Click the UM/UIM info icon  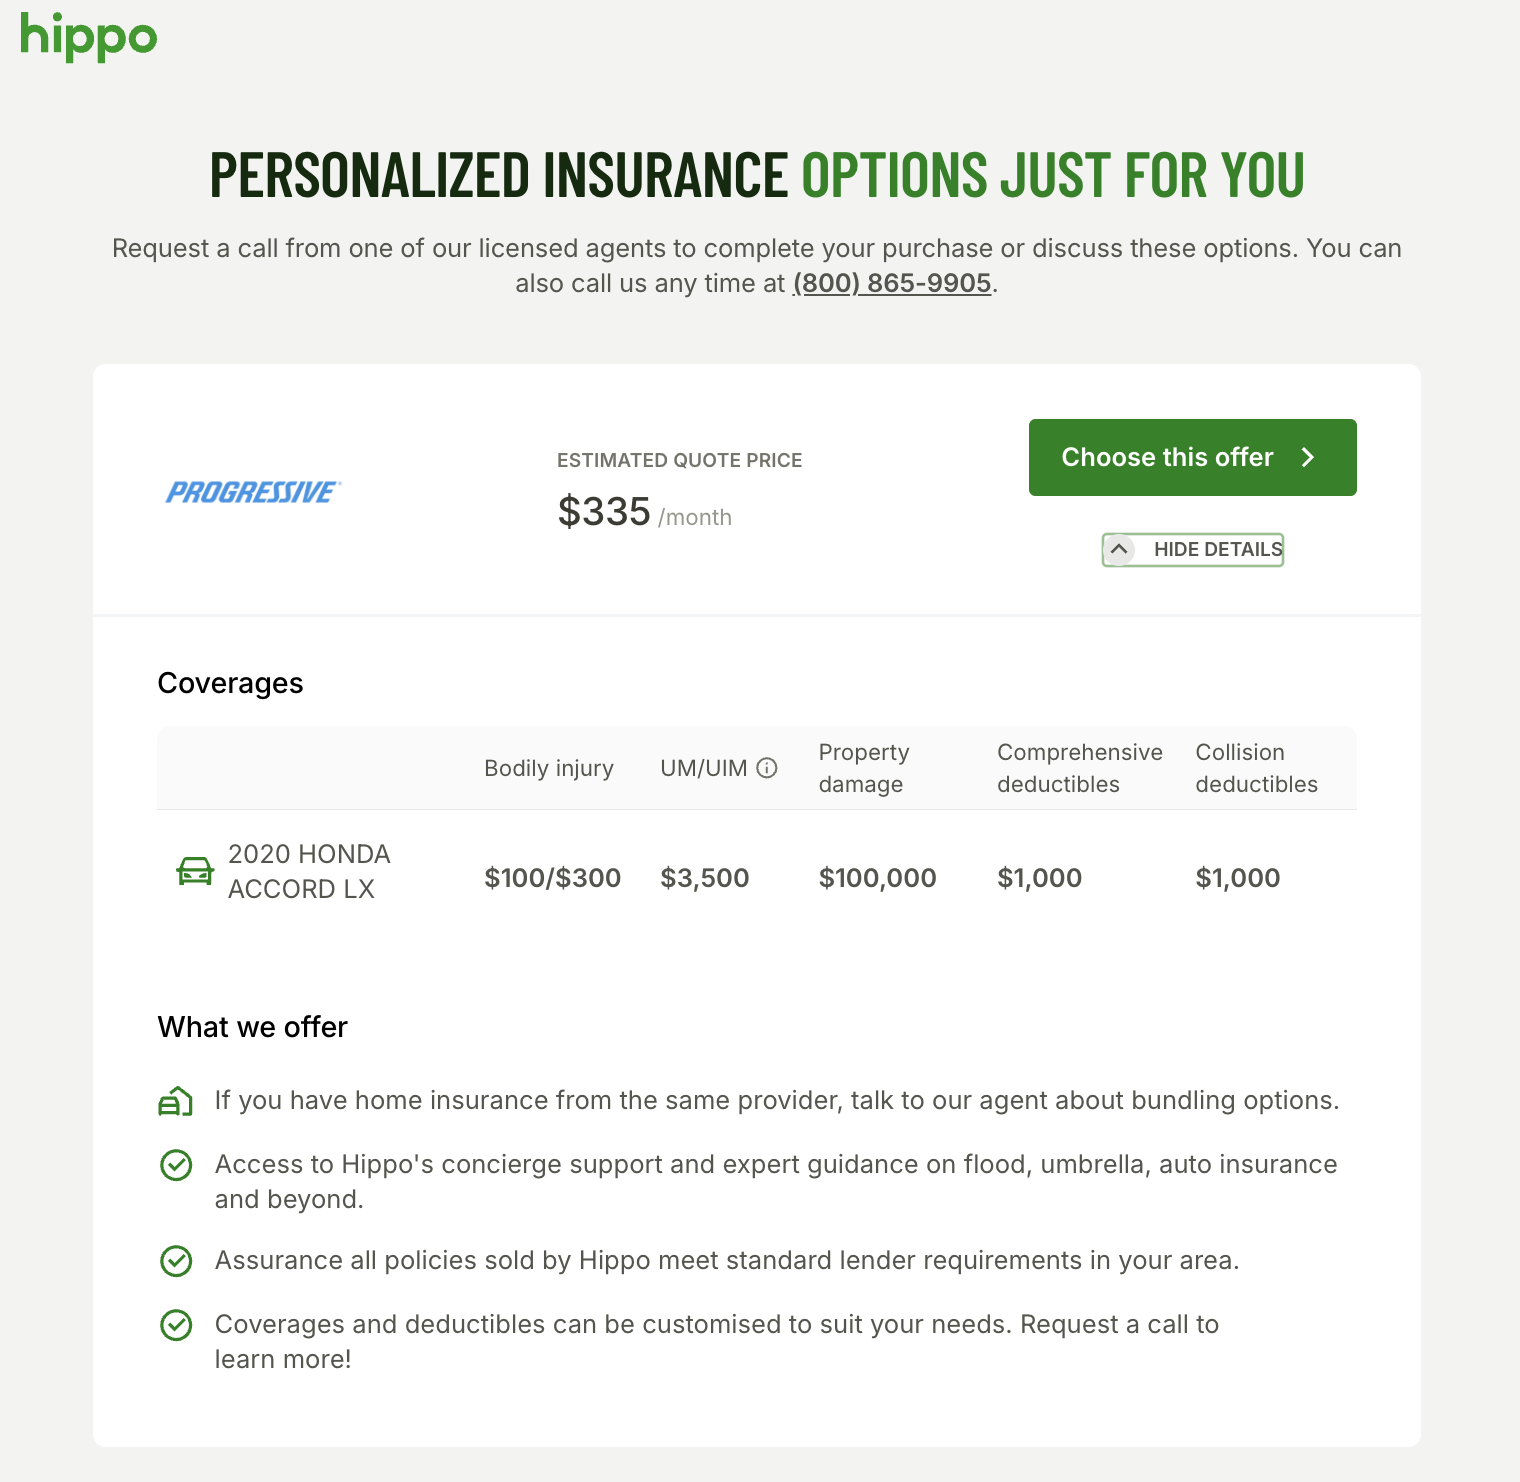(767, 768)
